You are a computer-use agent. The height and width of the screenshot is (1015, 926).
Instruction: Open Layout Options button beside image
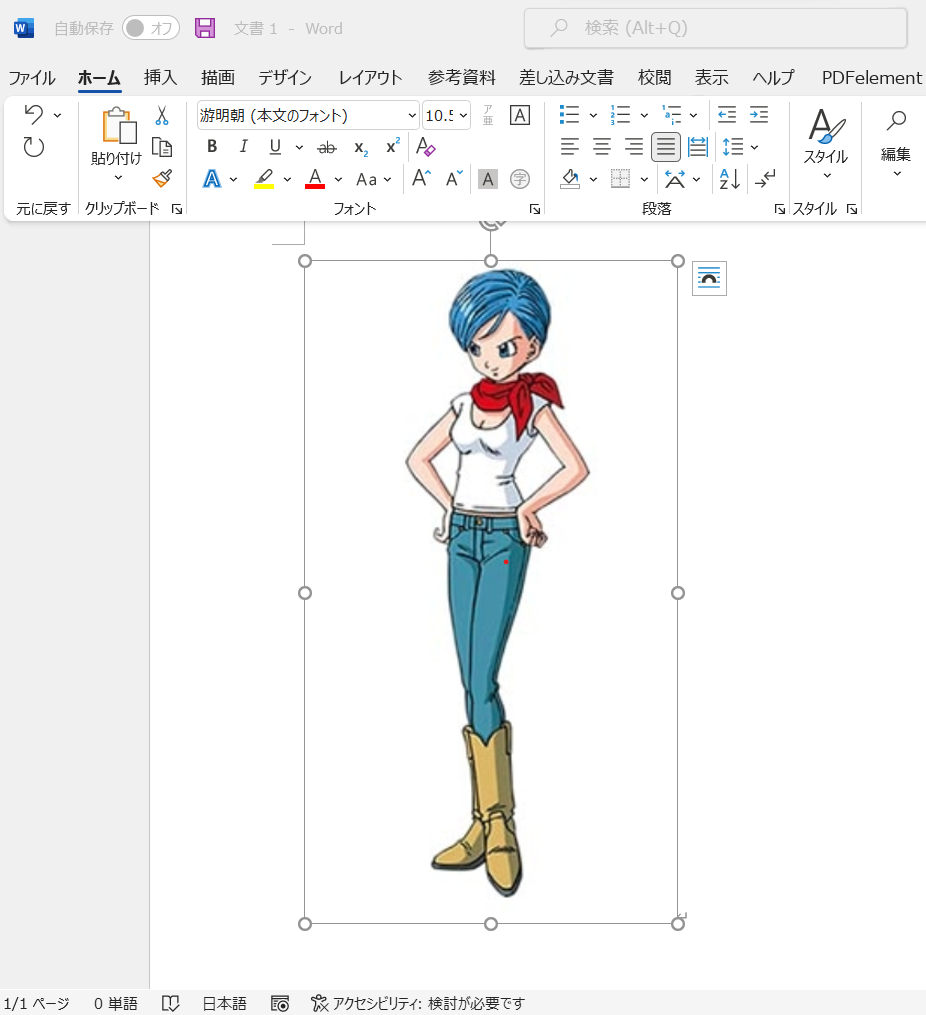coord(709,278)
